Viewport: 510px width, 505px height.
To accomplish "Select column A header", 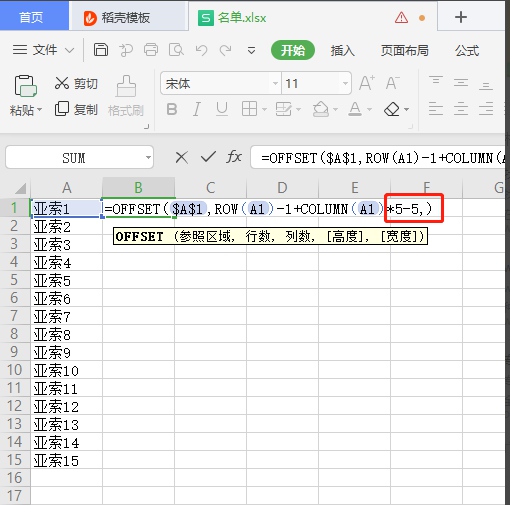I will tap(67, 188).
